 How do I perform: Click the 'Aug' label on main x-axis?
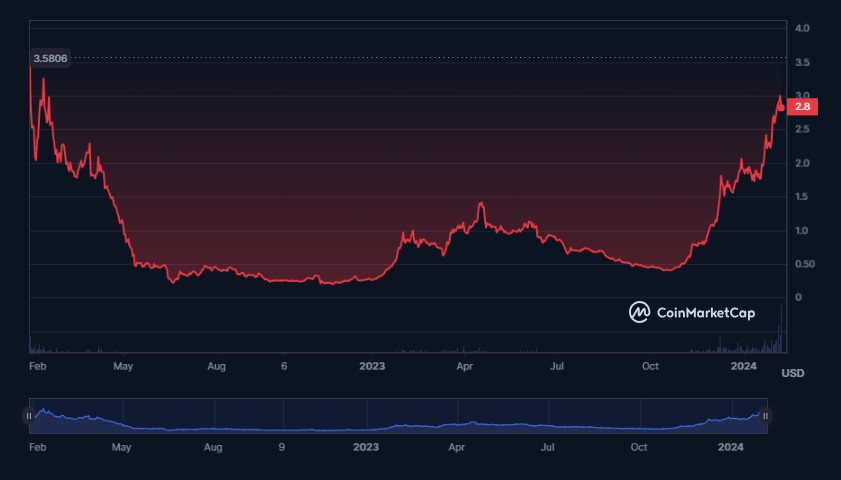(x=217, y=366)
